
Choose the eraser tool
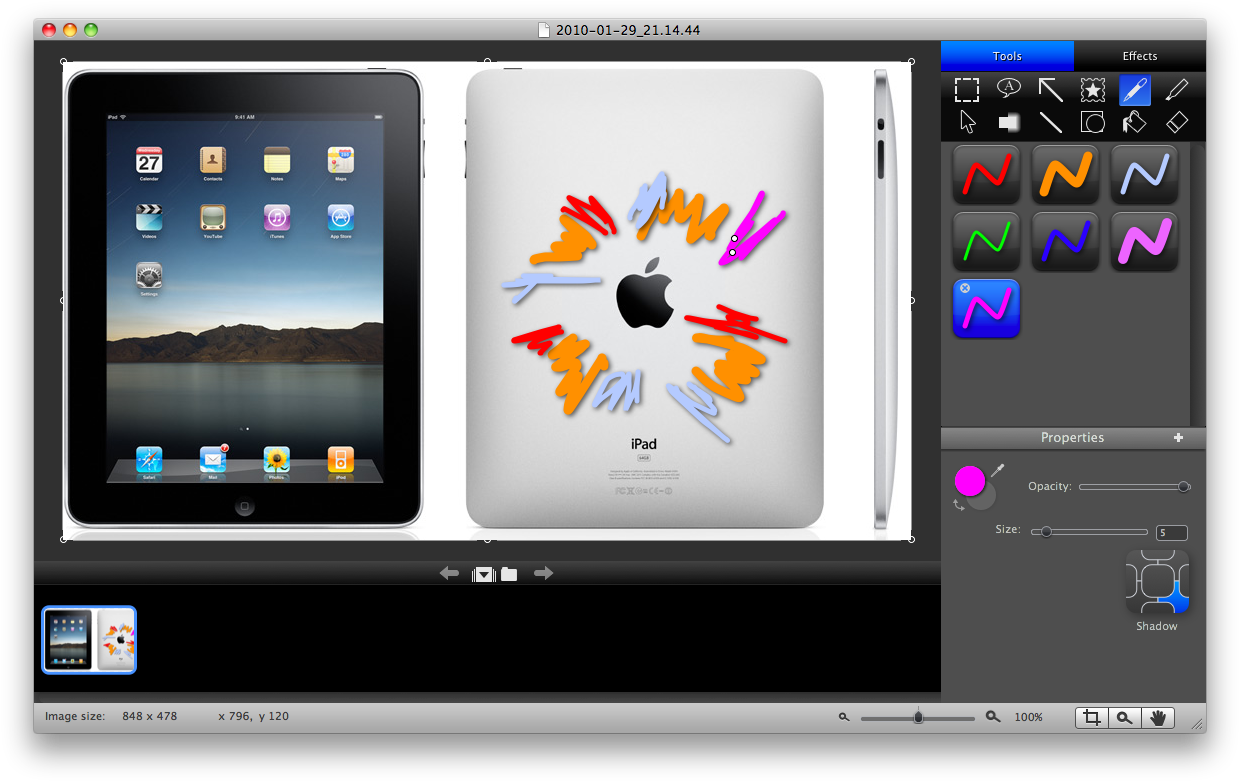point(1177,122)
